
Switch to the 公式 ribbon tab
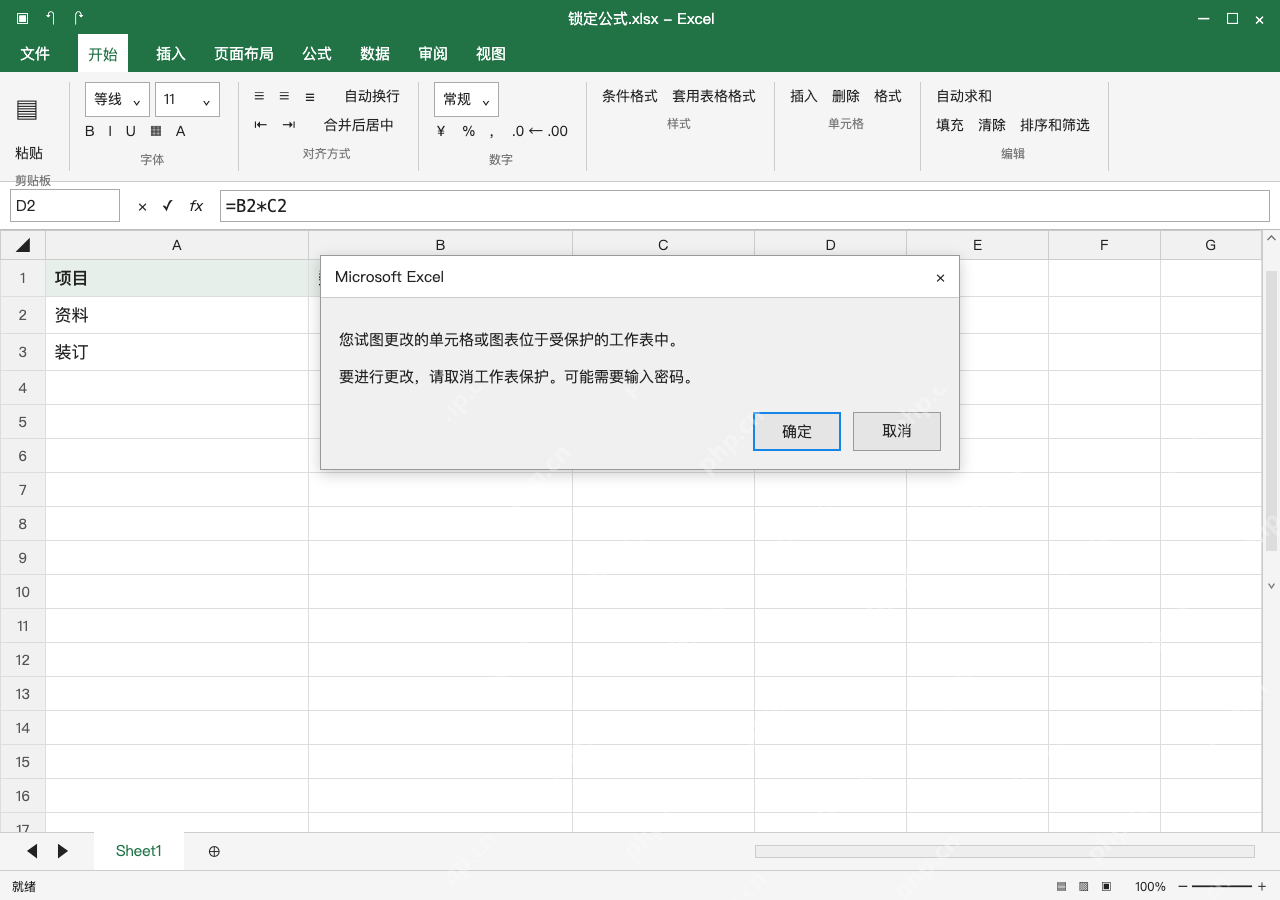pyautogui.click(x=317, y=54)
